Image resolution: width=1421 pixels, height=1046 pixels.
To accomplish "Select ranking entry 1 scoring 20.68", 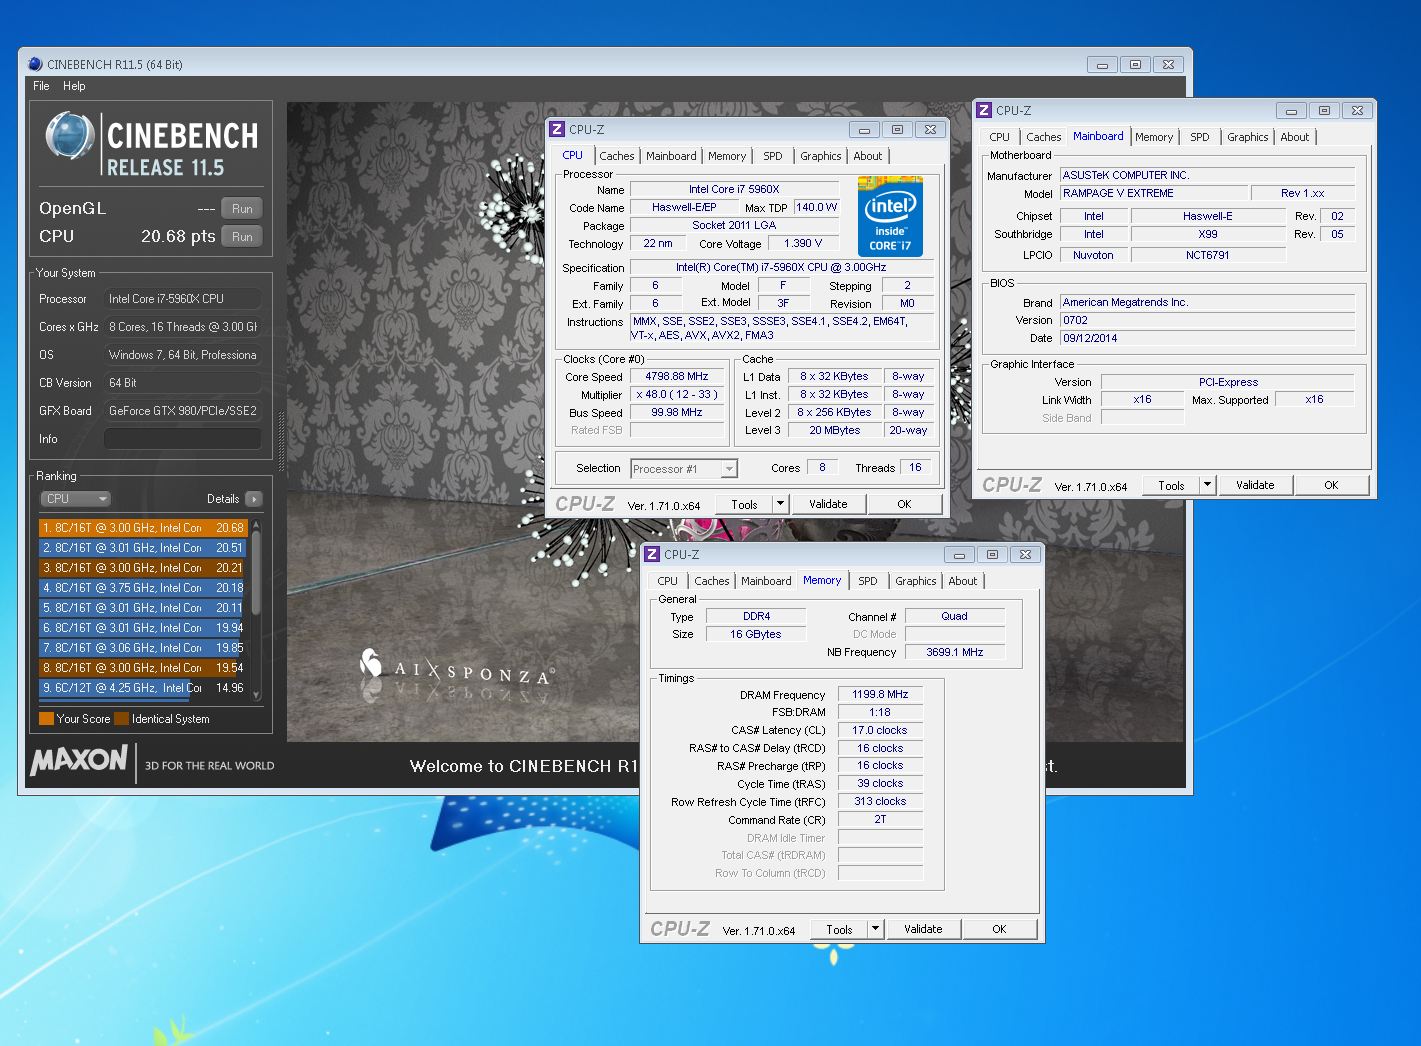I will tap(142, 528).
